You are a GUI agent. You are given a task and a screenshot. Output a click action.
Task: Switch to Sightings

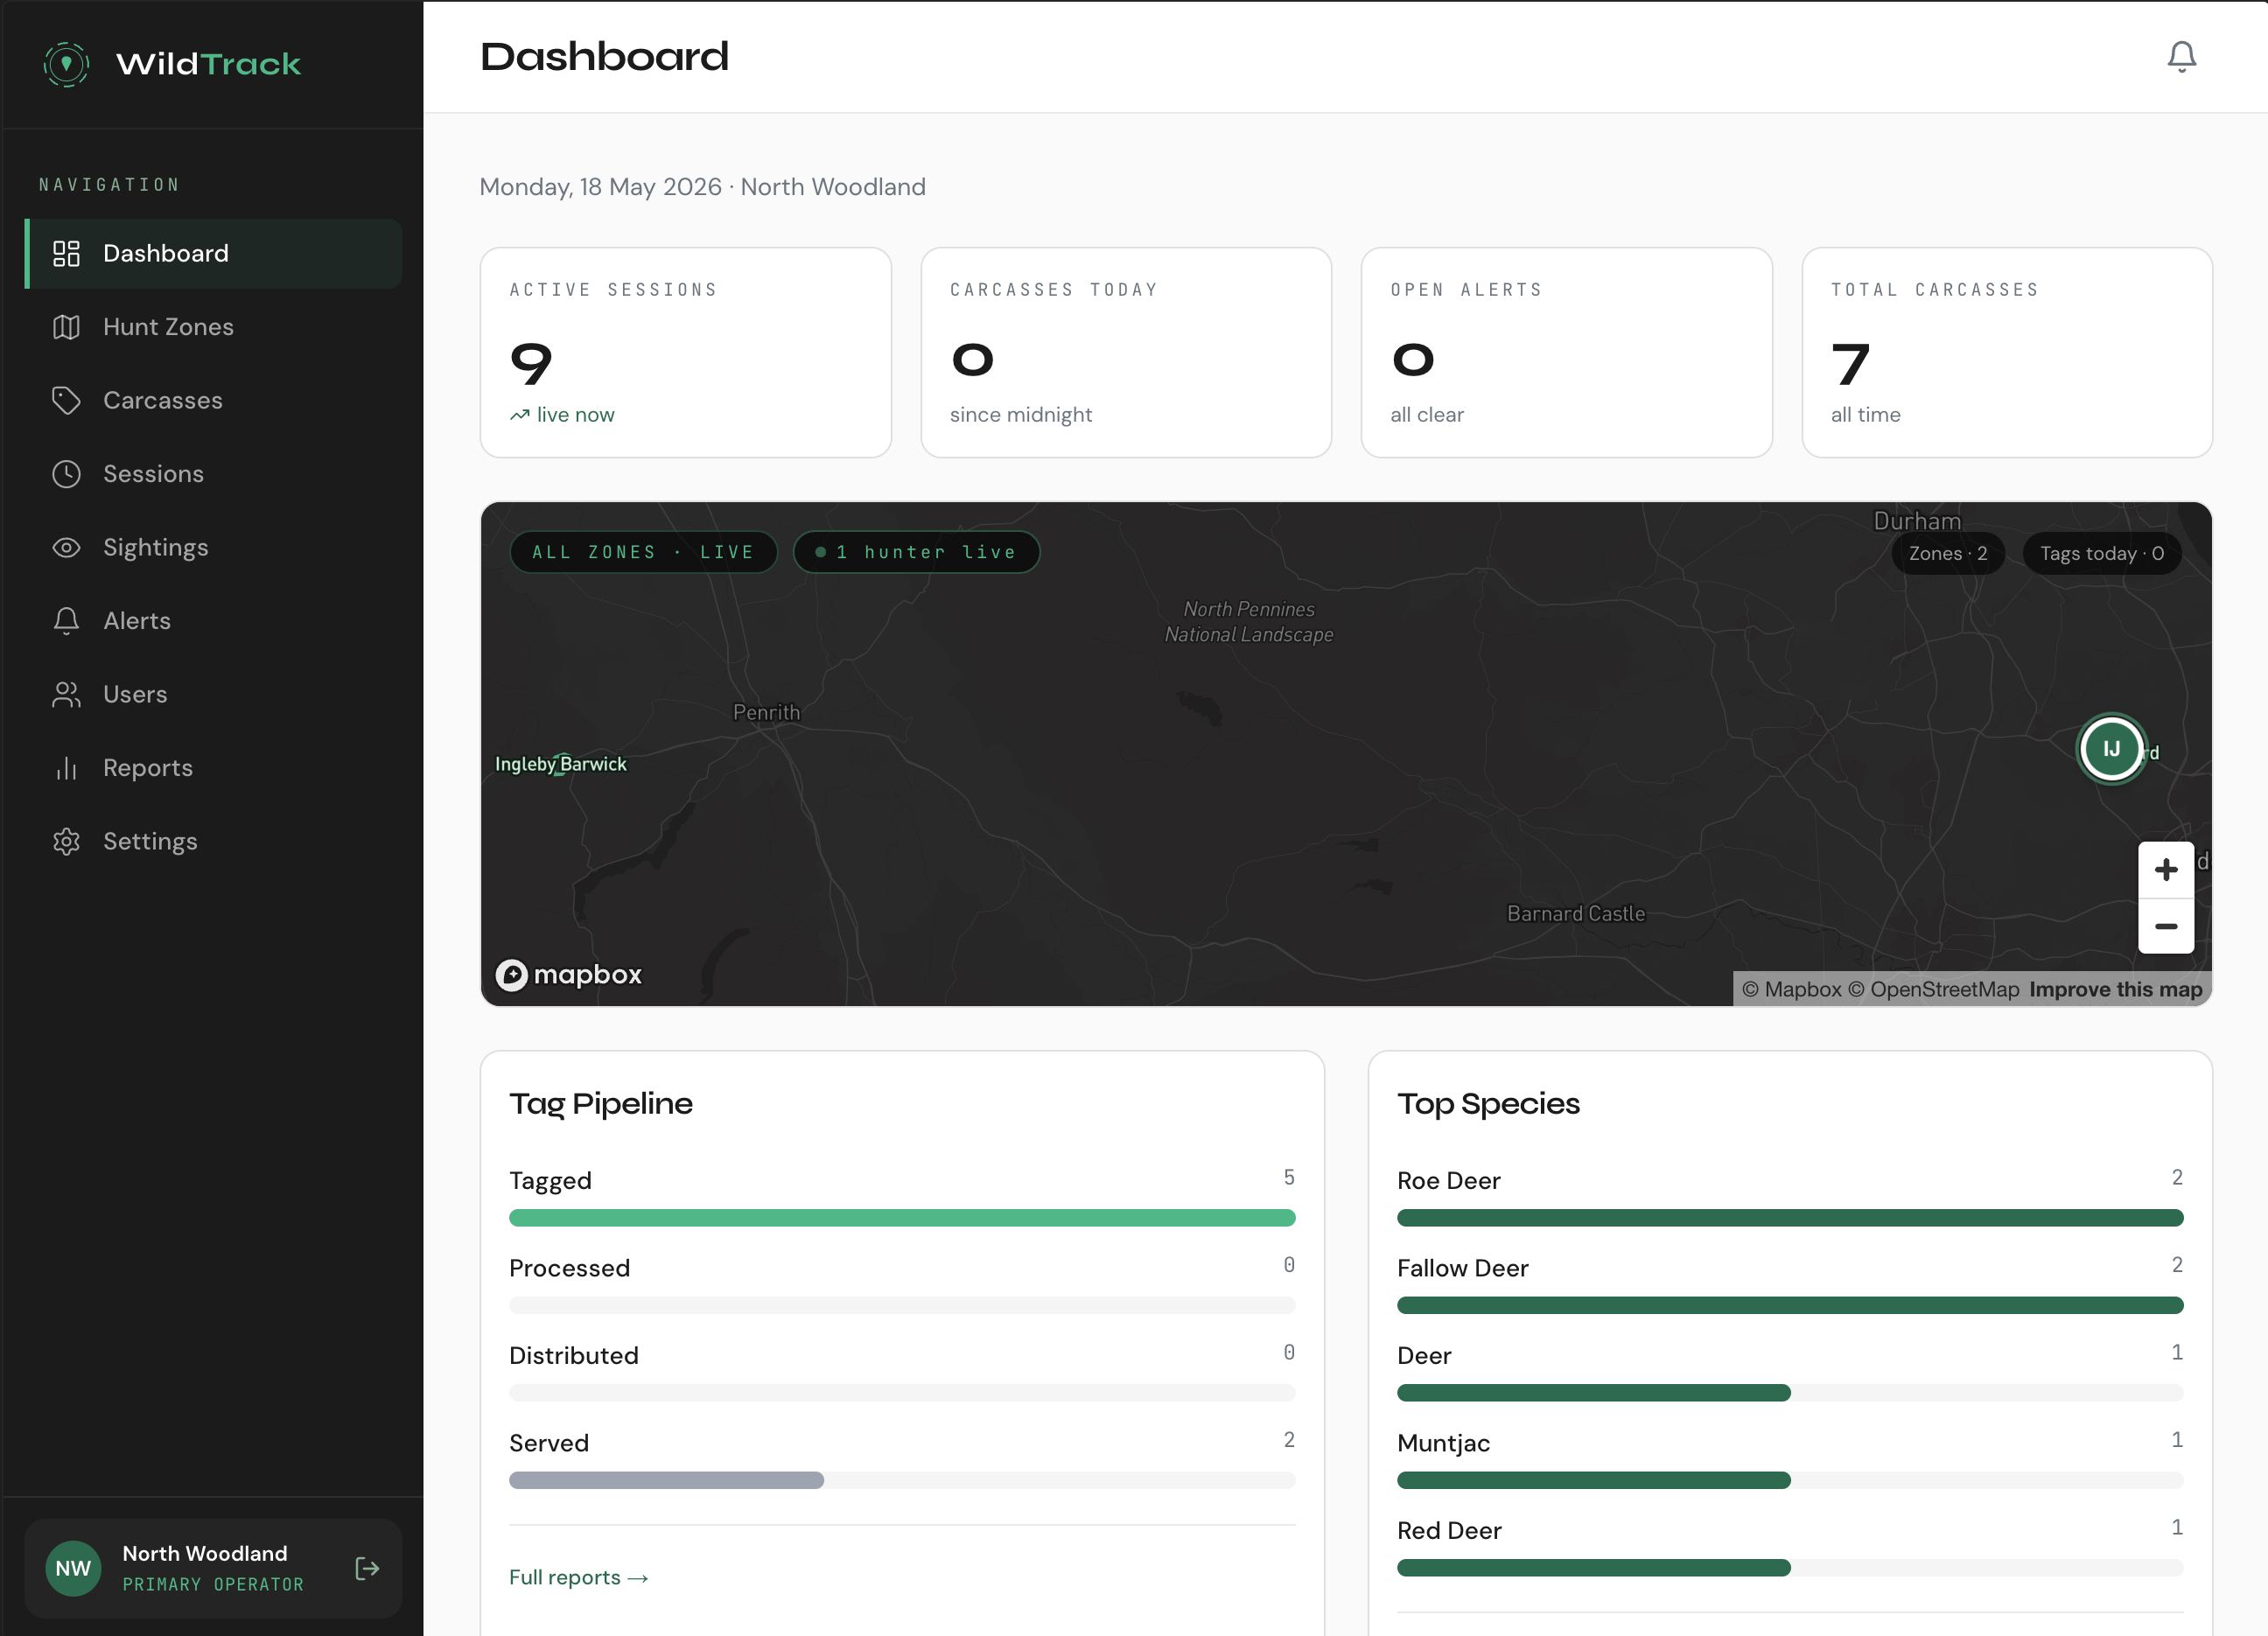[213, 547]
